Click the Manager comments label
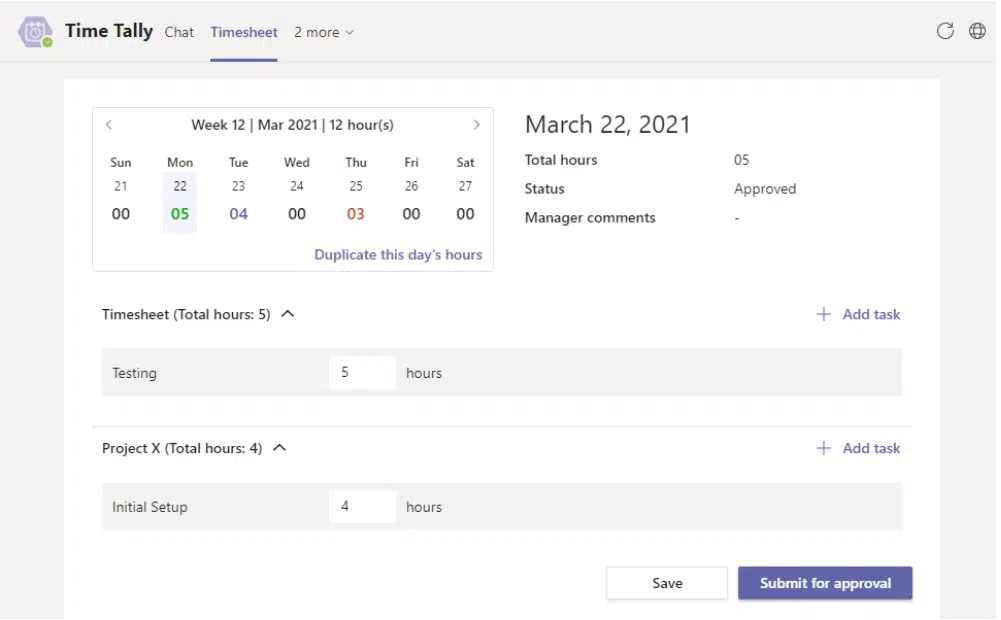The width and height of the screenshot is (1001, 620). (x=590, y=218)
